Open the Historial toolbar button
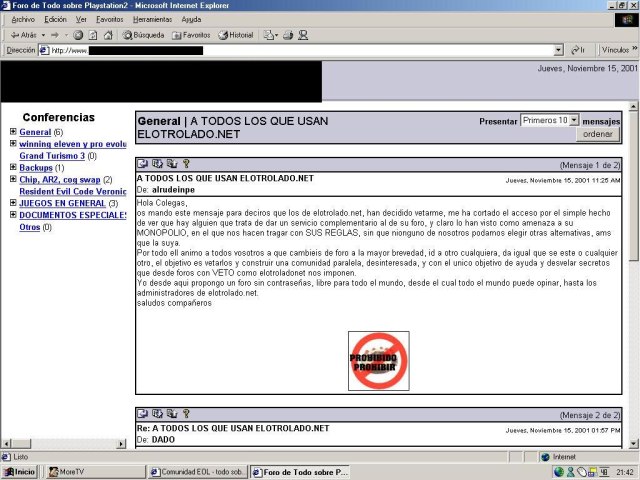Image resolution: width=640 pixels, height=480 pixels. pyautogui.click(x=236, y=35)
